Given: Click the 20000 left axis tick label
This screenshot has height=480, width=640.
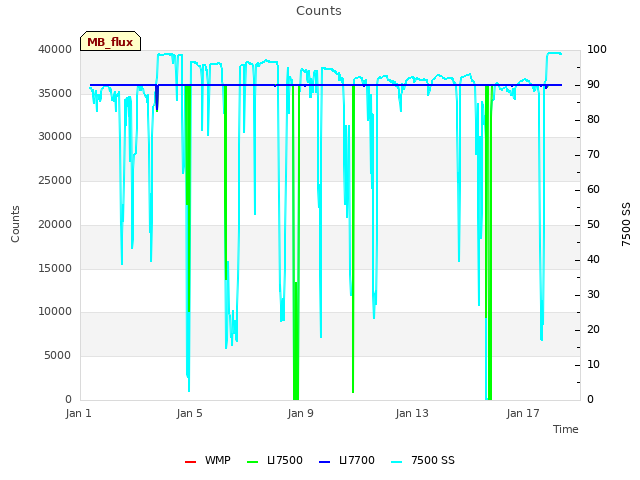Looking at the screenshot, I should [x=55, y=224].
